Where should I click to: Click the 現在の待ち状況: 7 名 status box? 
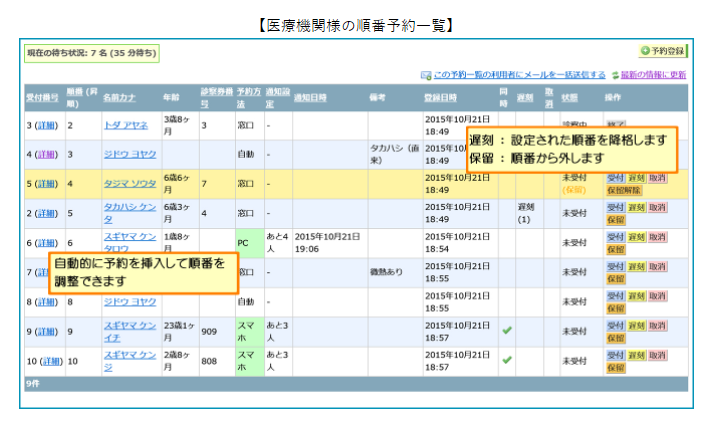point(92,53)
